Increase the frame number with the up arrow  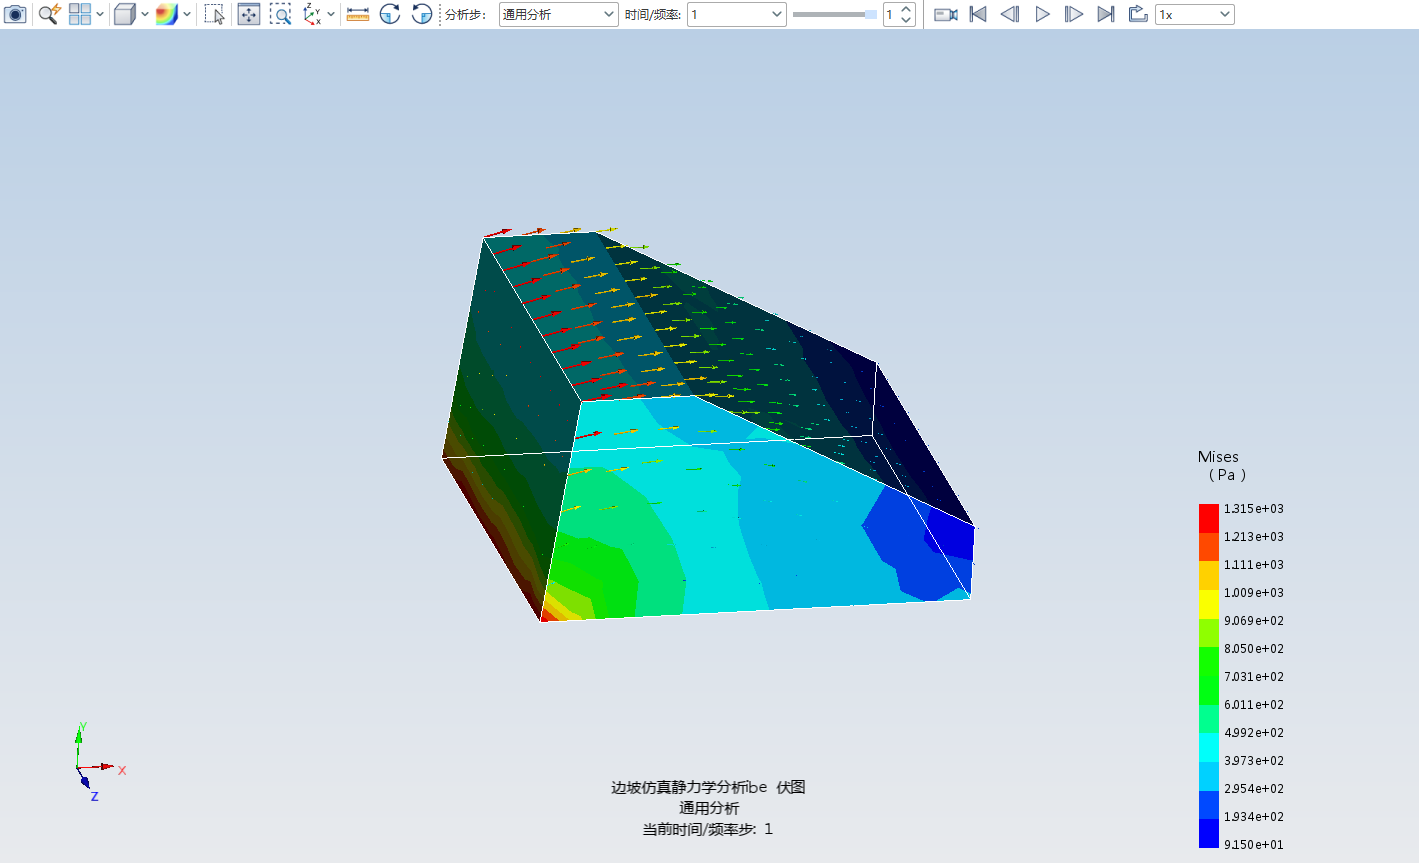[x=906, y=9]
